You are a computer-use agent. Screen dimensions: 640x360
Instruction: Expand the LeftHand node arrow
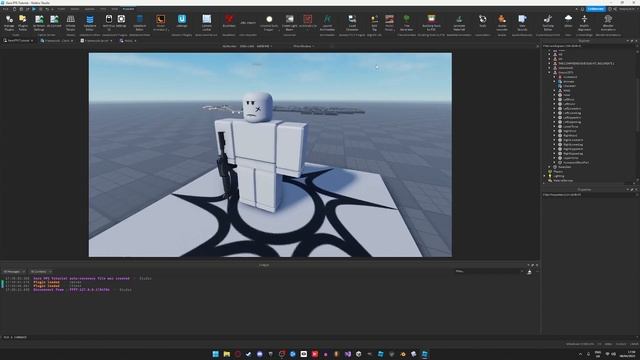(554, 104)
